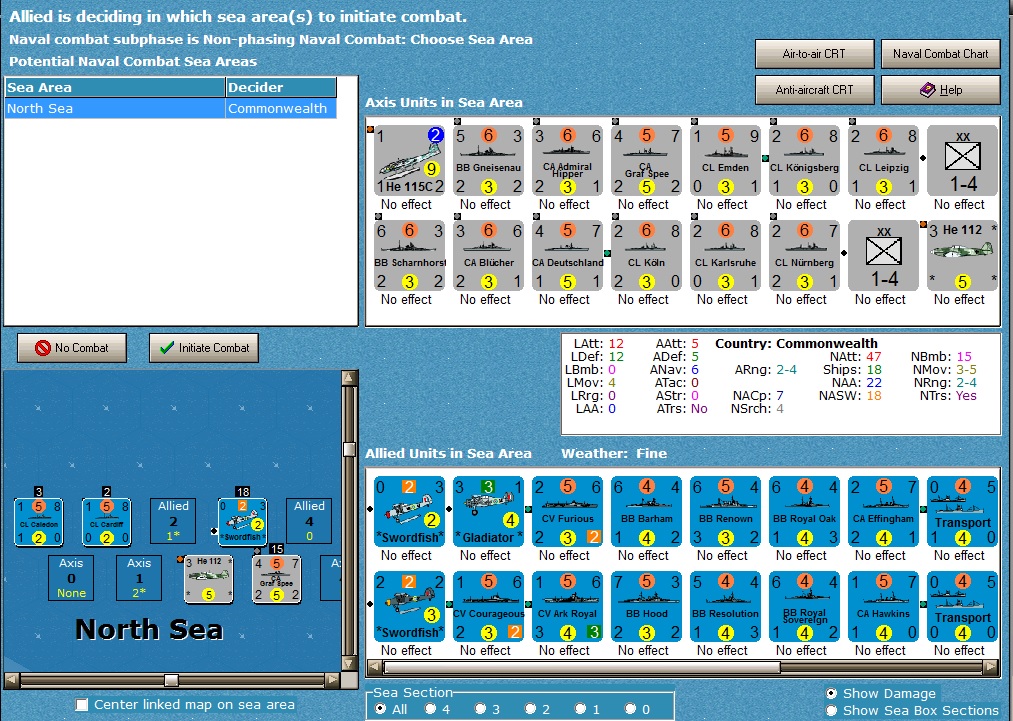1013x721 pixels.
Task: Select sea section 4
Action: point(430,709)
